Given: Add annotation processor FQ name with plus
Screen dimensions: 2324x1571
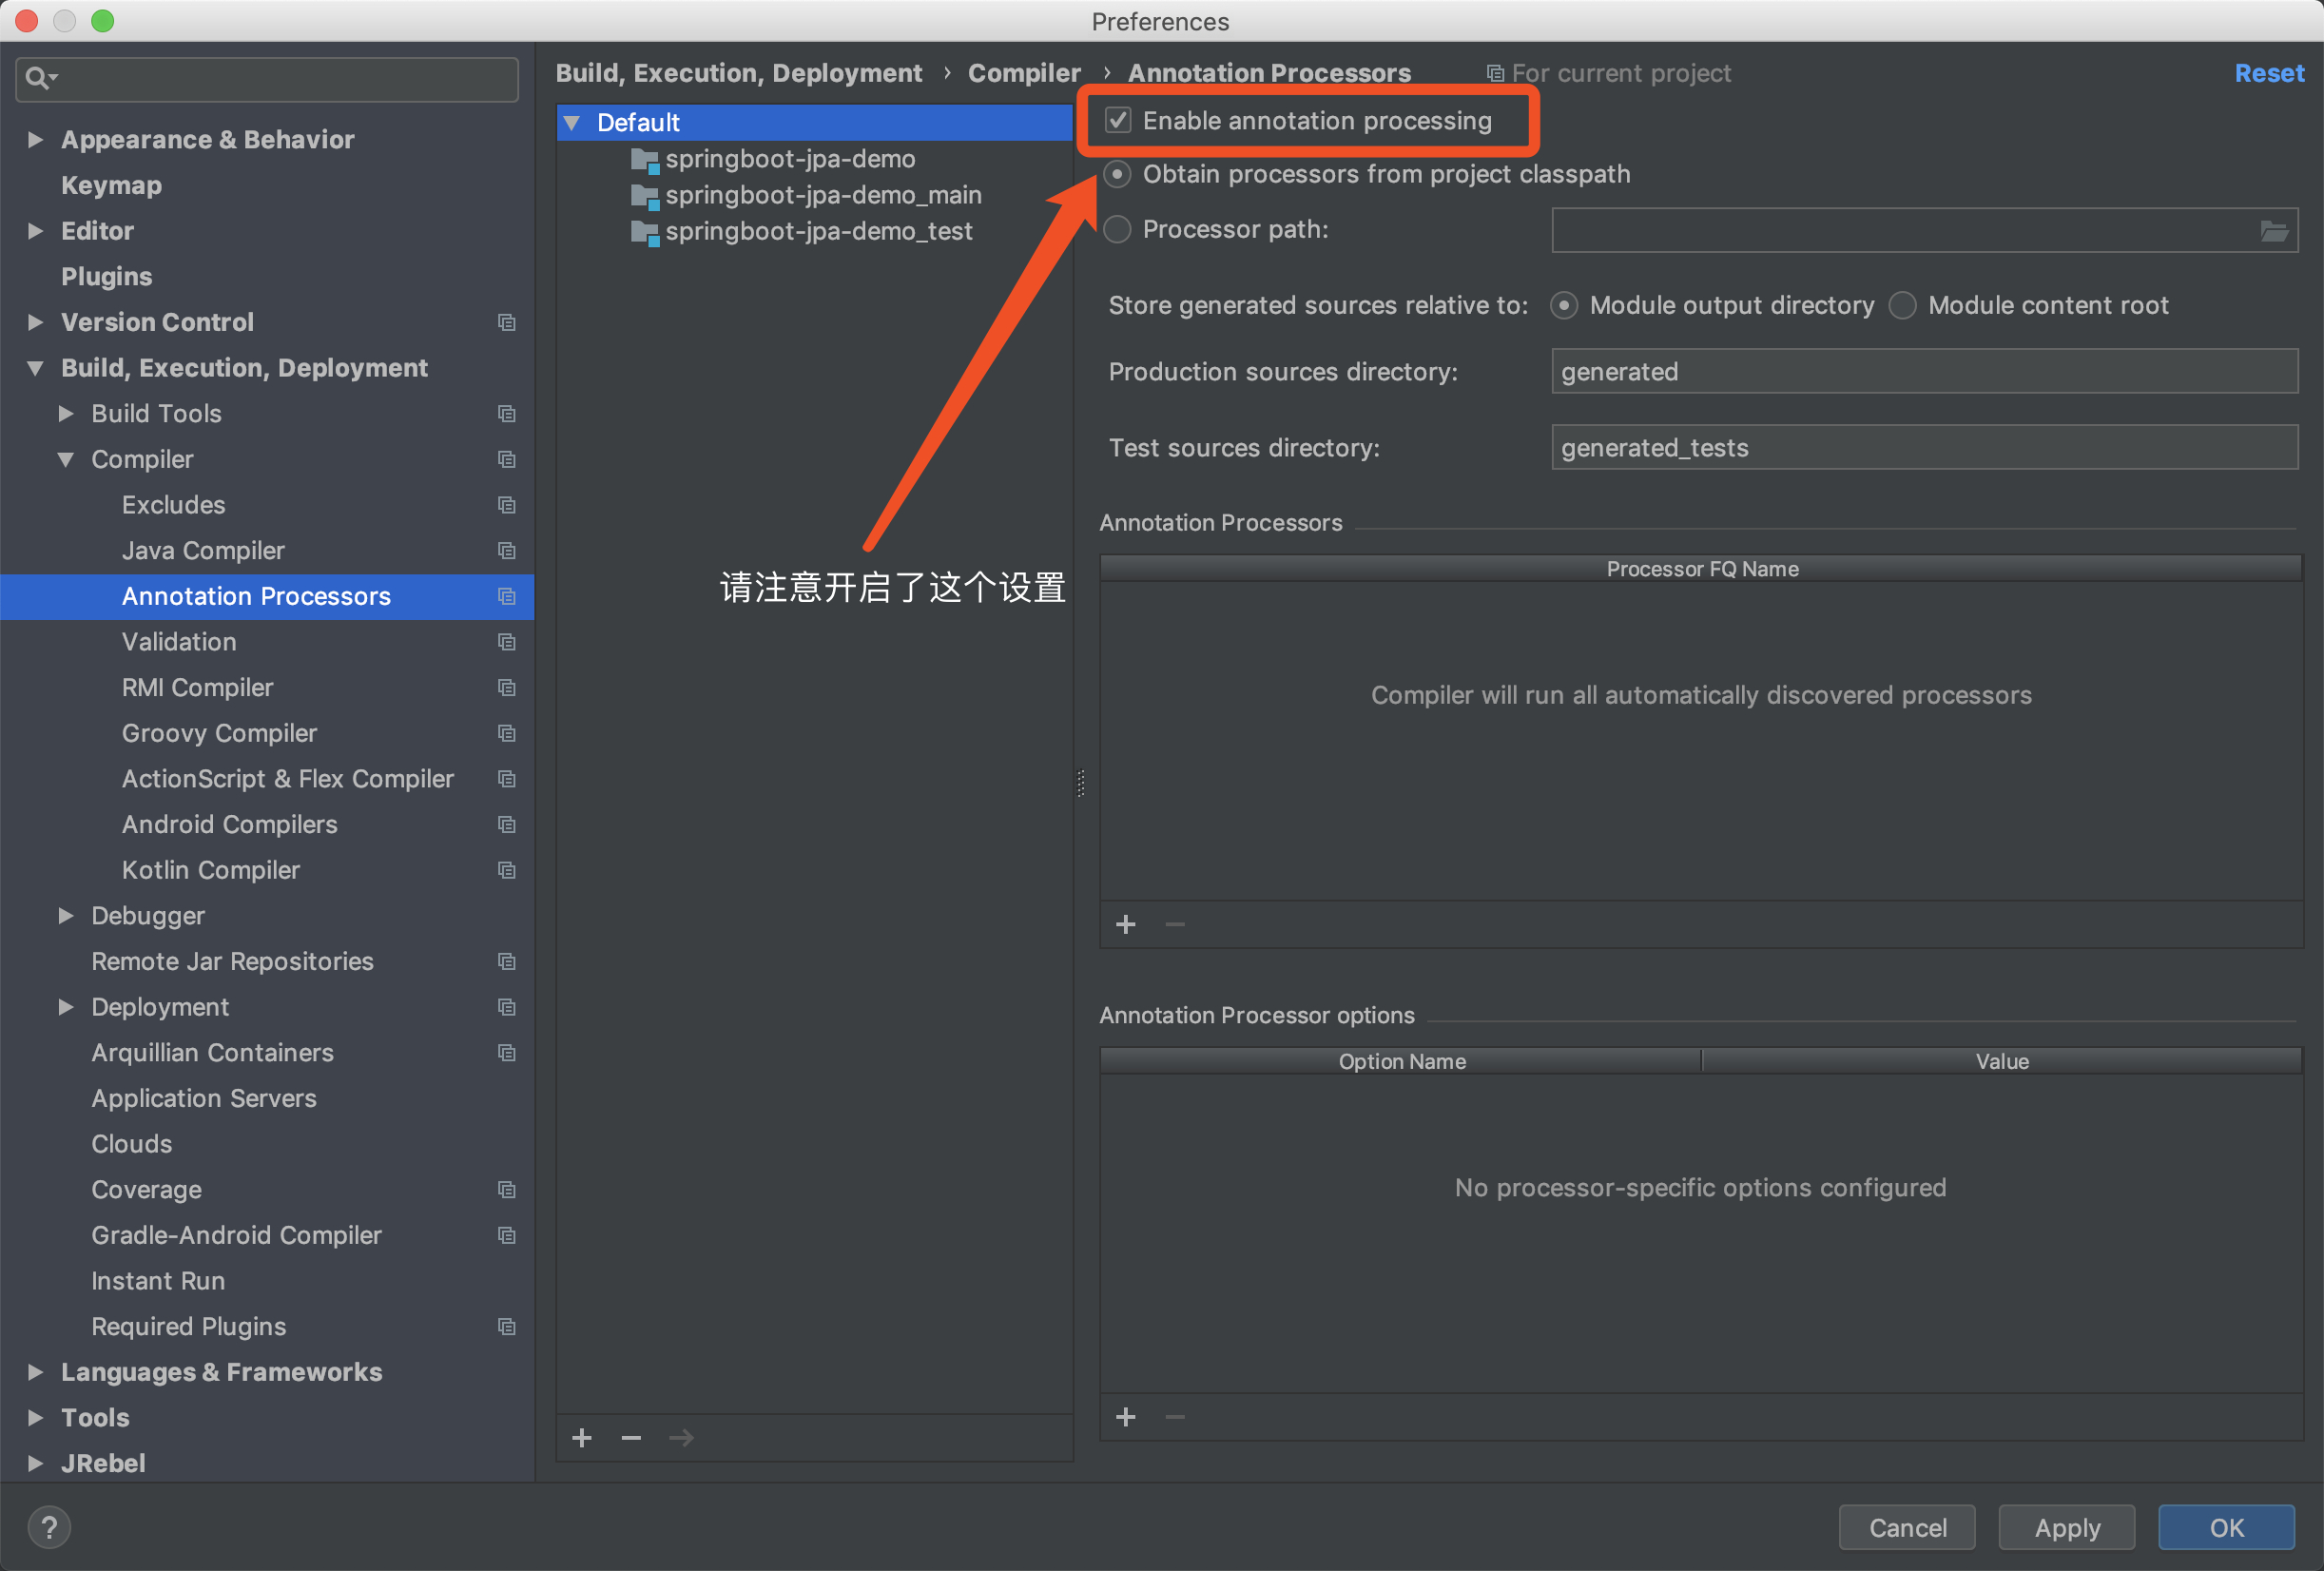Looking at the screenshot, I should pos(1125,924).
